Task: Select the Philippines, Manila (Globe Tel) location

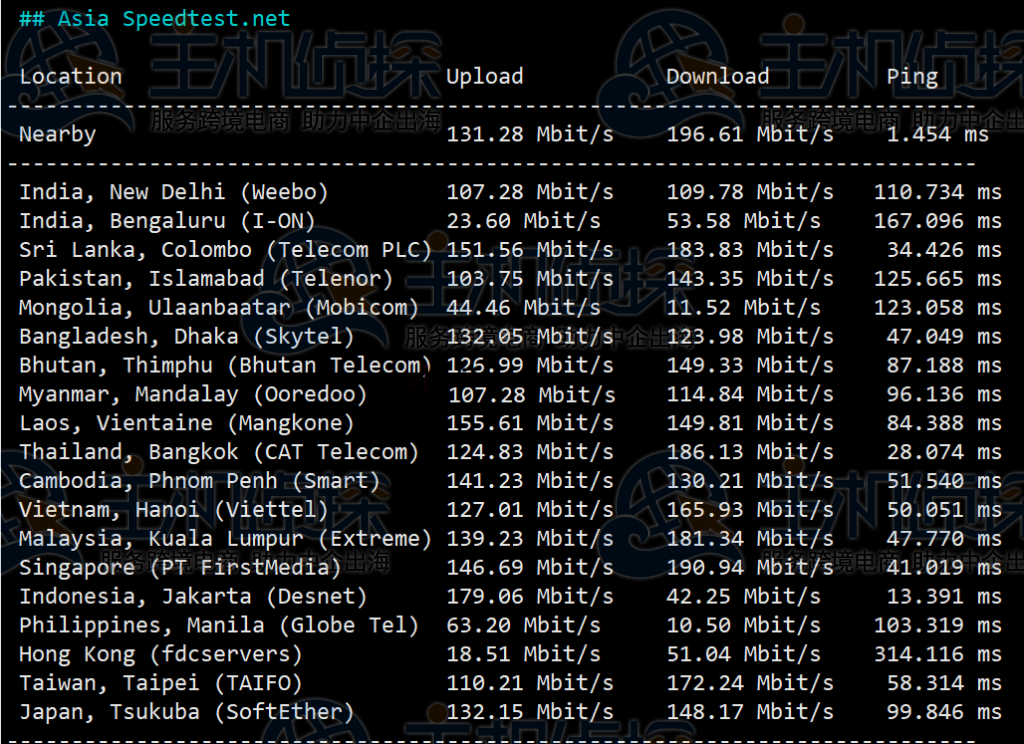Action: coord(219,626)
